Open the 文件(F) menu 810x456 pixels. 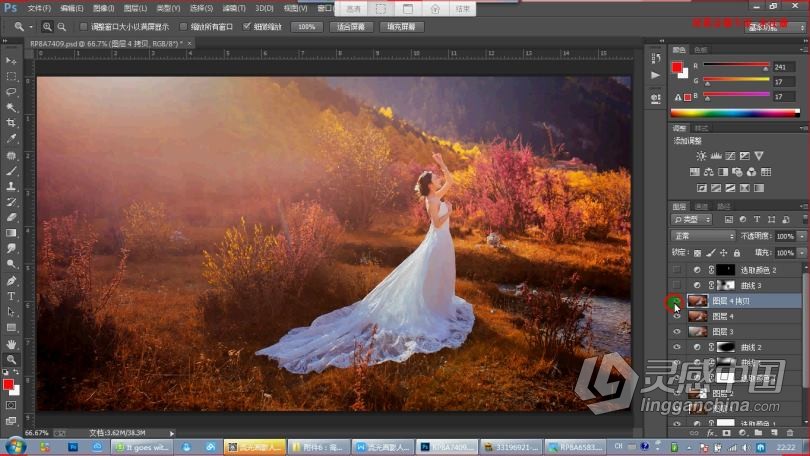[x=39, y=8]
